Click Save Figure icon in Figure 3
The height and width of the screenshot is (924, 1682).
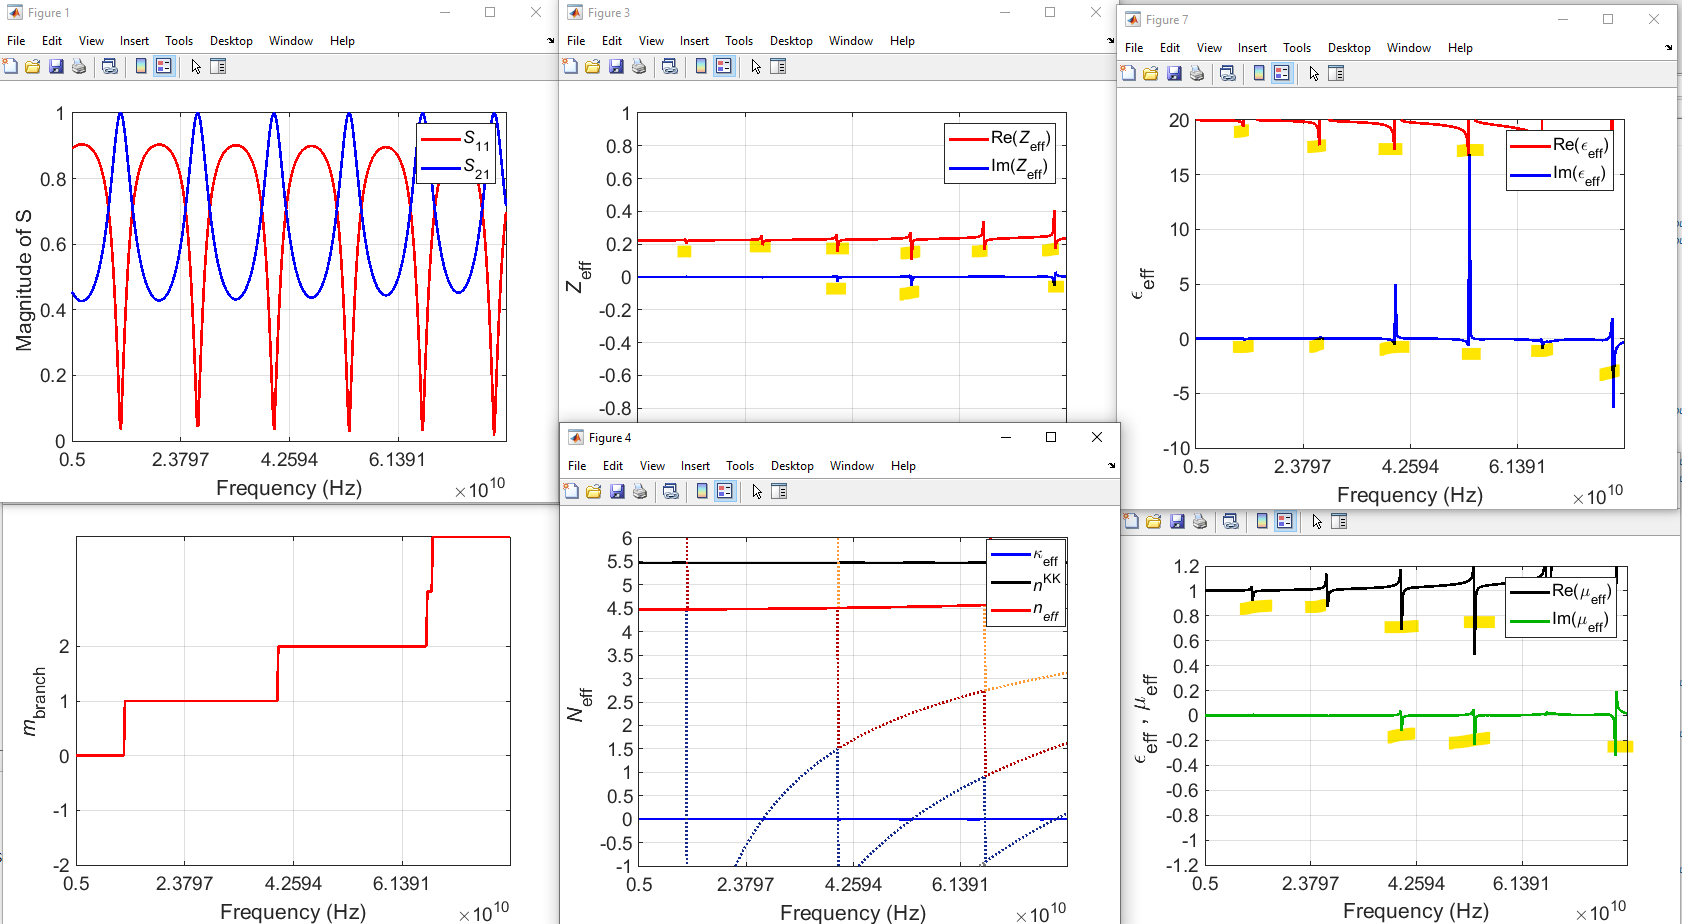pyautogui.click(x=616, y=66)
